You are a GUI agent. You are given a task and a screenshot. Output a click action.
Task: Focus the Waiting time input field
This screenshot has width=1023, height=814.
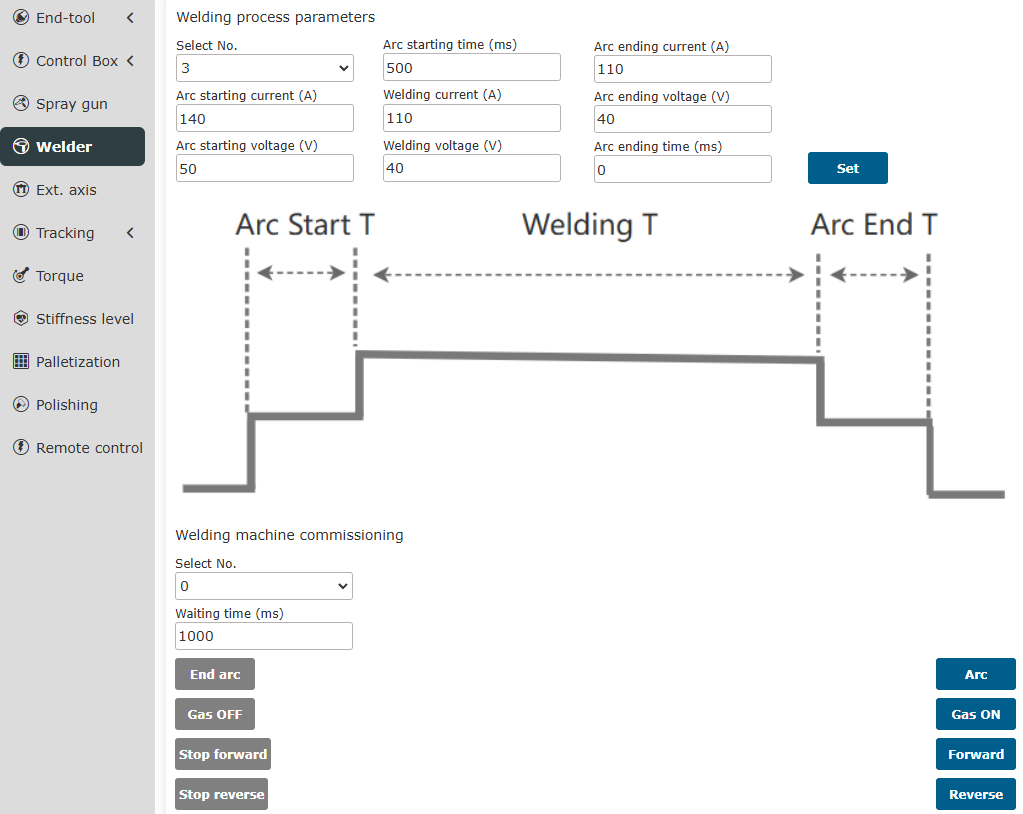264,636
